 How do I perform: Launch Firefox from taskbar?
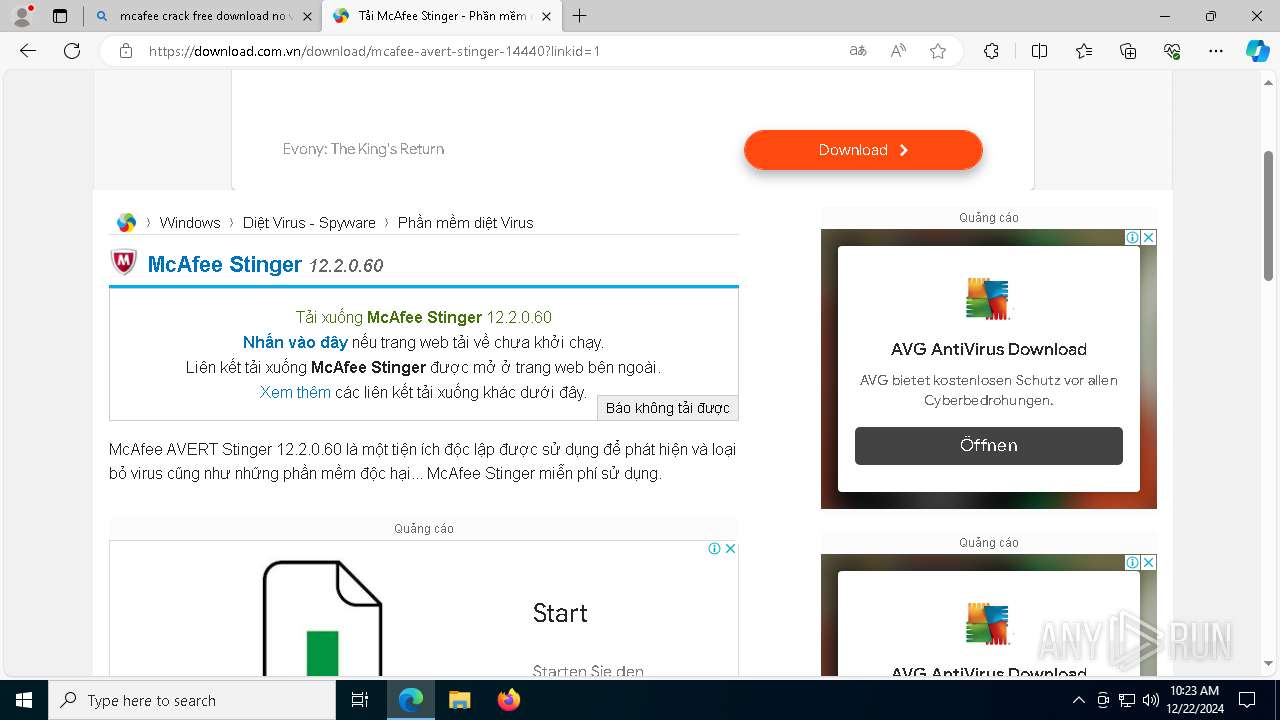tap(508, 700)
